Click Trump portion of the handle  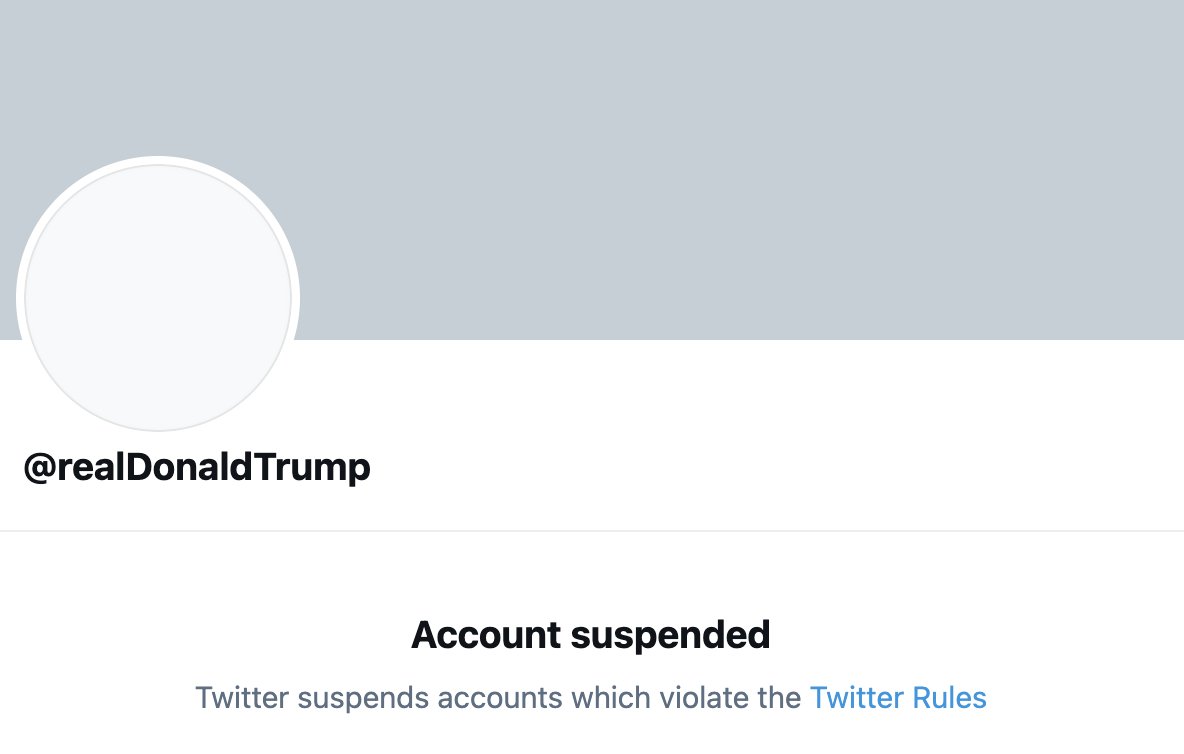click(x=311, y=468)
